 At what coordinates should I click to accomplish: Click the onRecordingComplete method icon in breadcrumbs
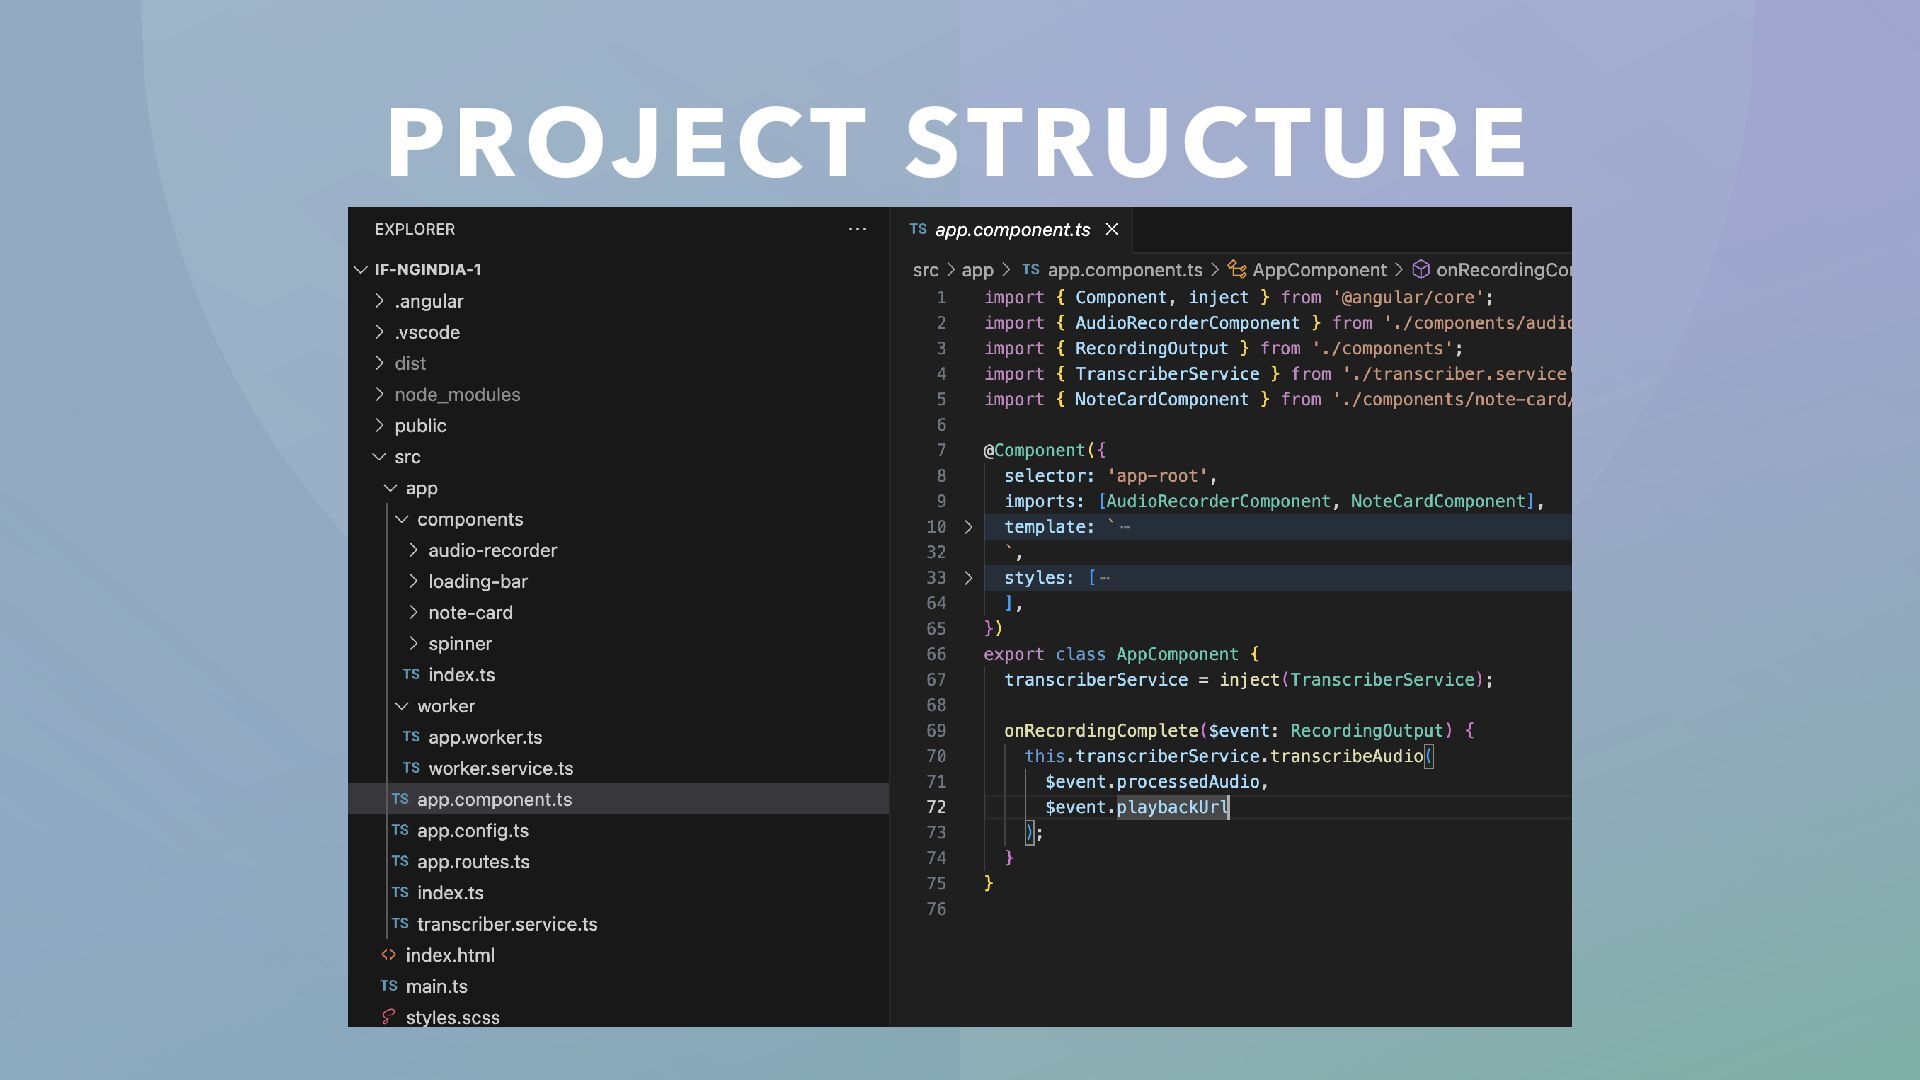tap(1420, 270)
